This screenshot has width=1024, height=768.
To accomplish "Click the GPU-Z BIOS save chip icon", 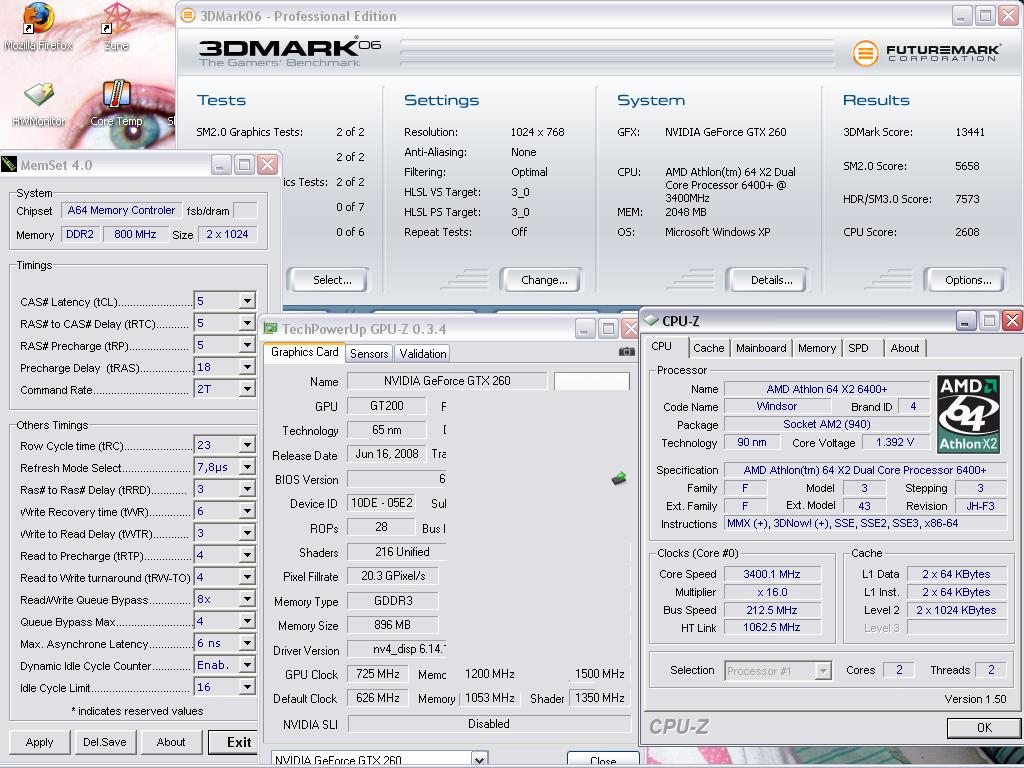I will click(619, 479).
